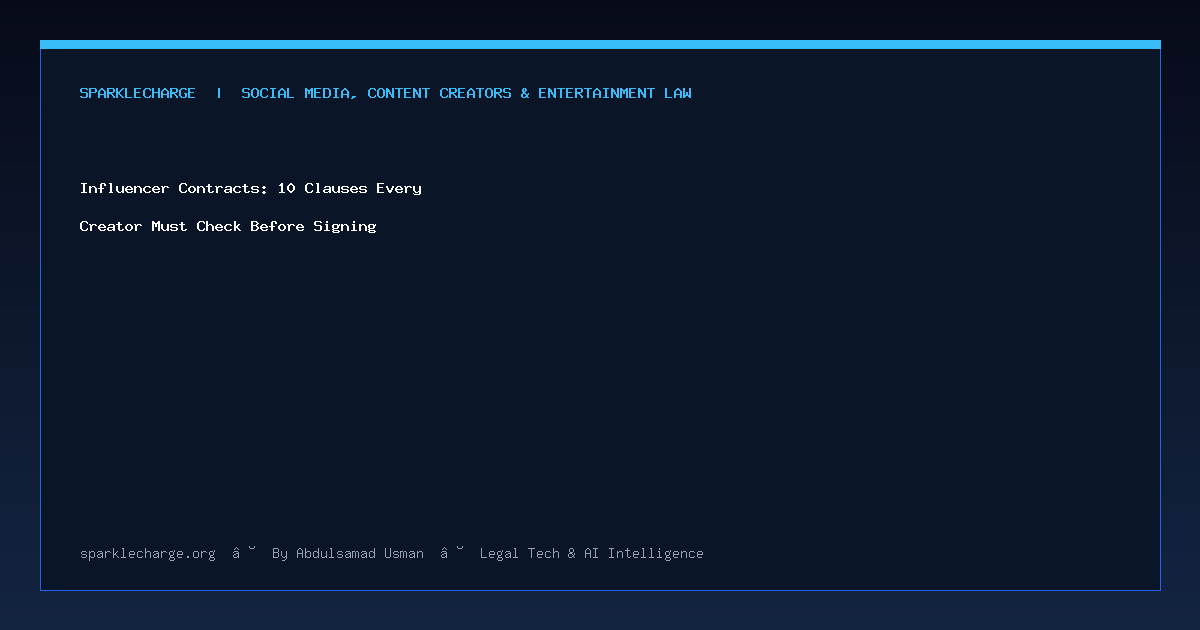Click the vertical bar separator after SPARKLECHARGE

(219, 93)
